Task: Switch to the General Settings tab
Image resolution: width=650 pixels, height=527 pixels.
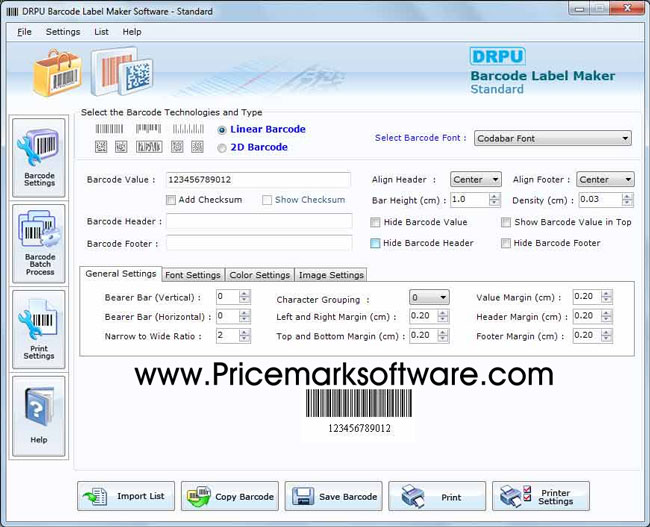Action: (x=121, y=274)
